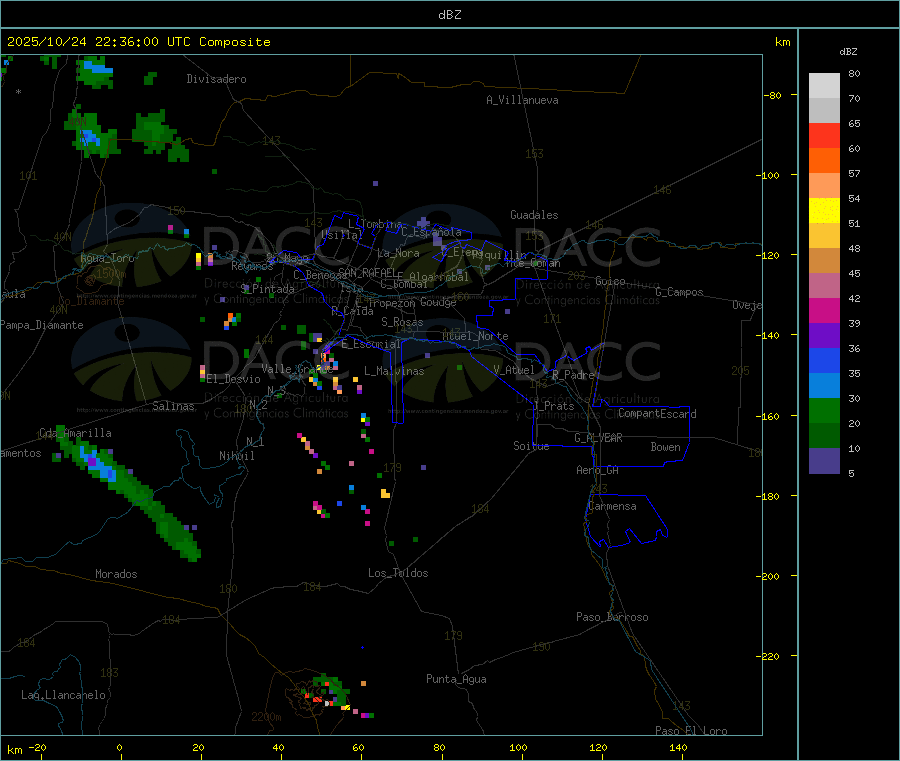The image size is (900, 761).
Task: Click the storm cell with red pixels near 2200m
Action: click(326, 692)
